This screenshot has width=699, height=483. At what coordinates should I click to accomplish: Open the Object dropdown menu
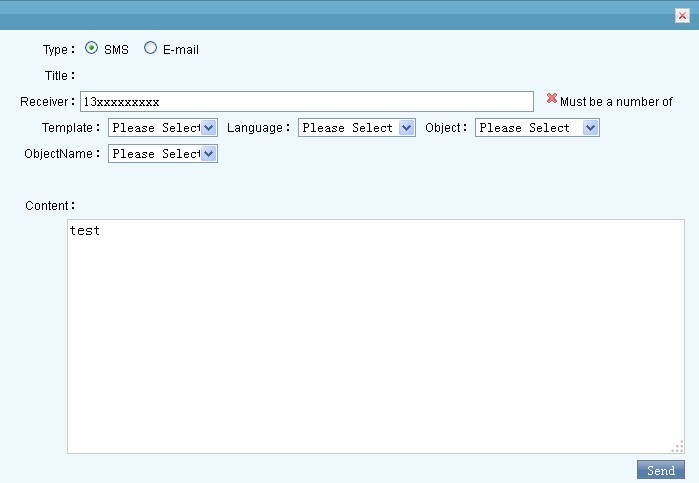(537, 128)
